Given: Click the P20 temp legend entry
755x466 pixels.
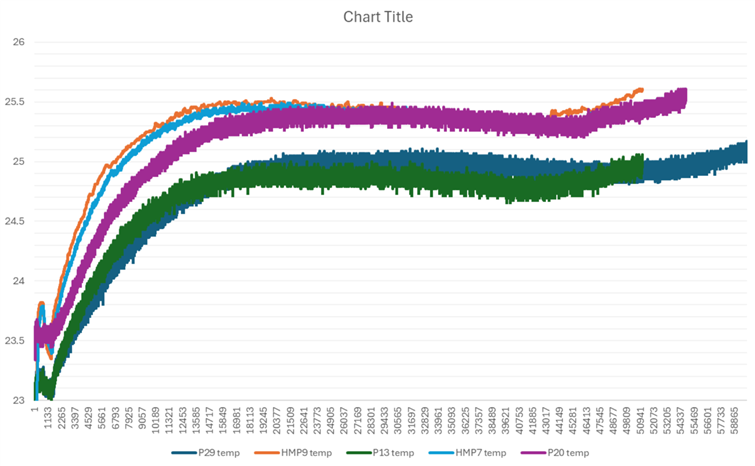Looking at the screenshot, I should [555, 453].
